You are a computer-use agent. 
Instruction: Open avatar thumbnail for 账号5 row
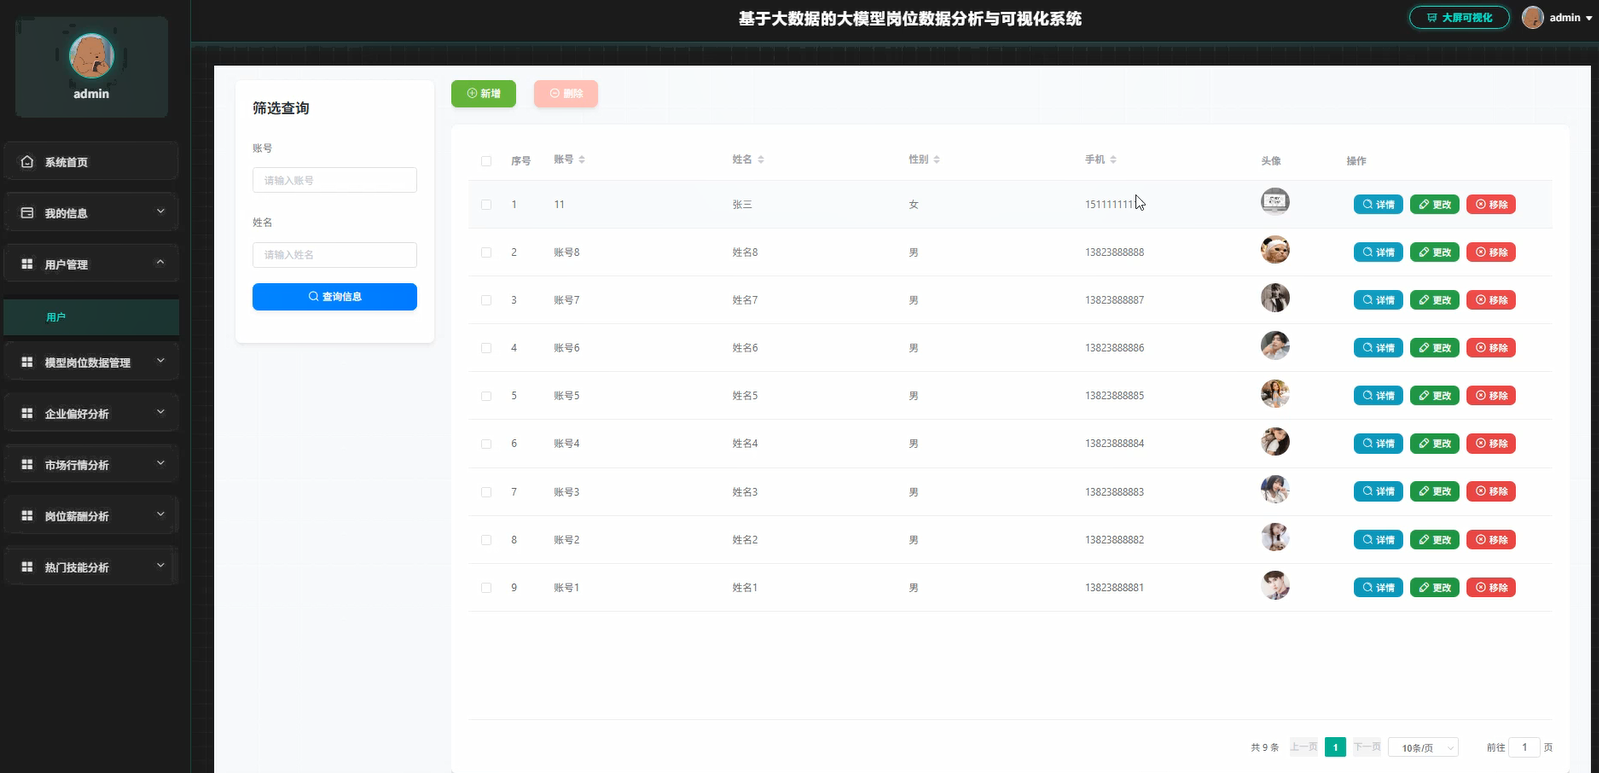tap(1275, 394)
